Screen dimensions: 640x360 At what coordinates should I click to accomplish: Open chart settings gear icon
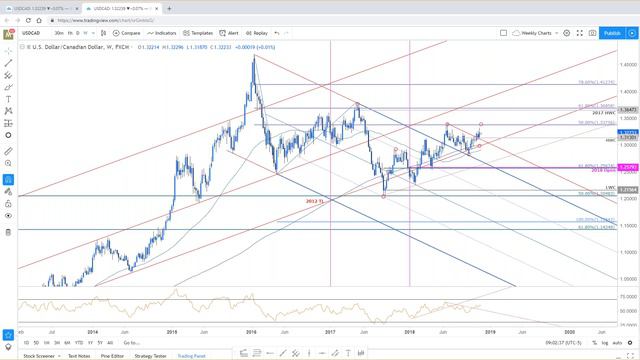tap(567, 33)
